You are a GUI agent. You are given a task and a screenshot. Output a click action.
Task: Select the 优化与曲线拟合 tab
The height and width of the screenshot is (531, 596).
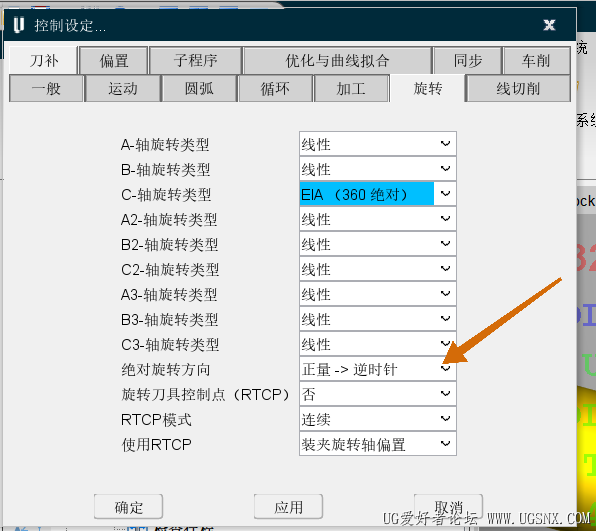(337, 60)
